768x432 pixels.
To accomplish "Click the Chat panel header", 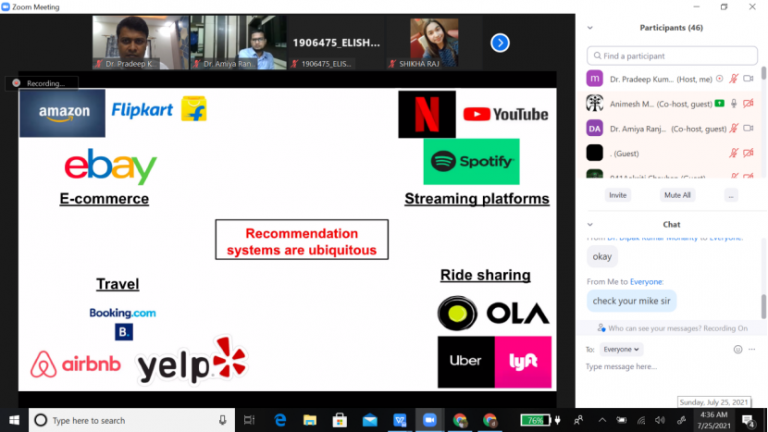I will tap(671, 224).
